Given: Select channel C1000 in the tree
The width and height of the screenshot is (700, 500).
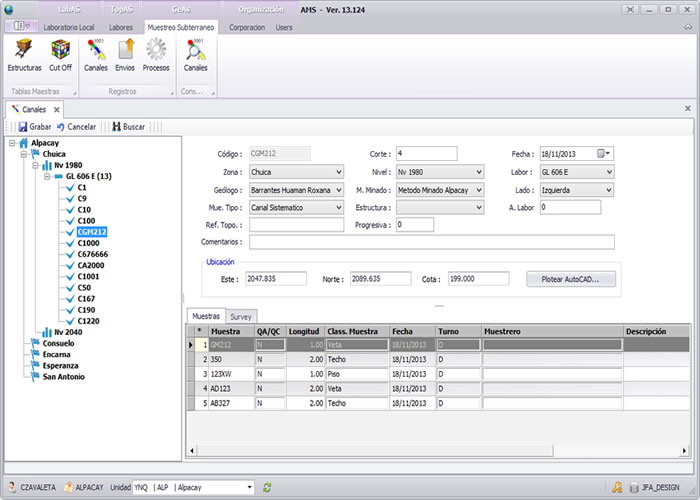Looking at the screenshot, I should 88,243.
